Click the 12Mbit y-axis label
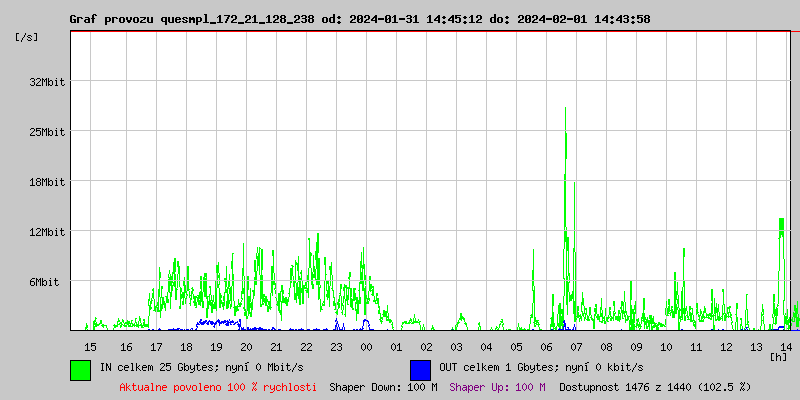This screenshot has width=800, height=400. point(47,232)
